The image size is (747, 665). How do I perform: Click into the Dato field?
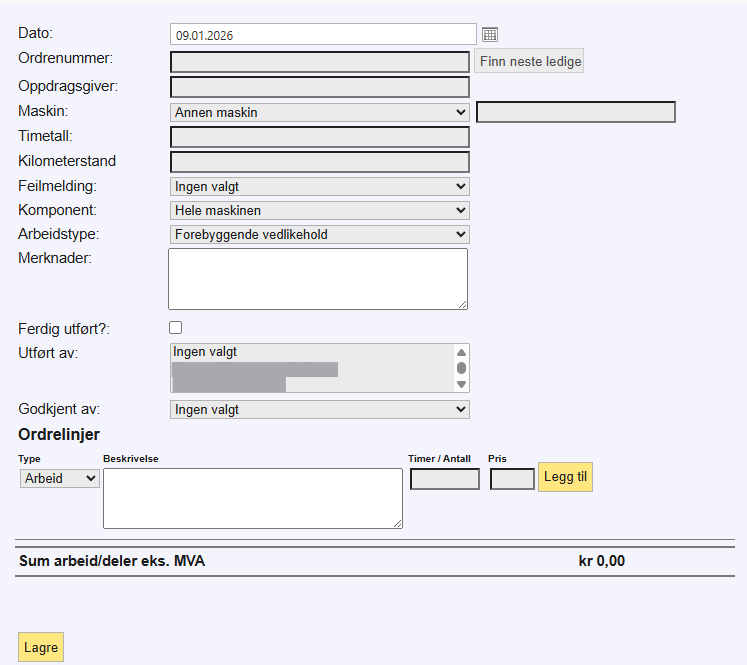click(x=322, y=35)
